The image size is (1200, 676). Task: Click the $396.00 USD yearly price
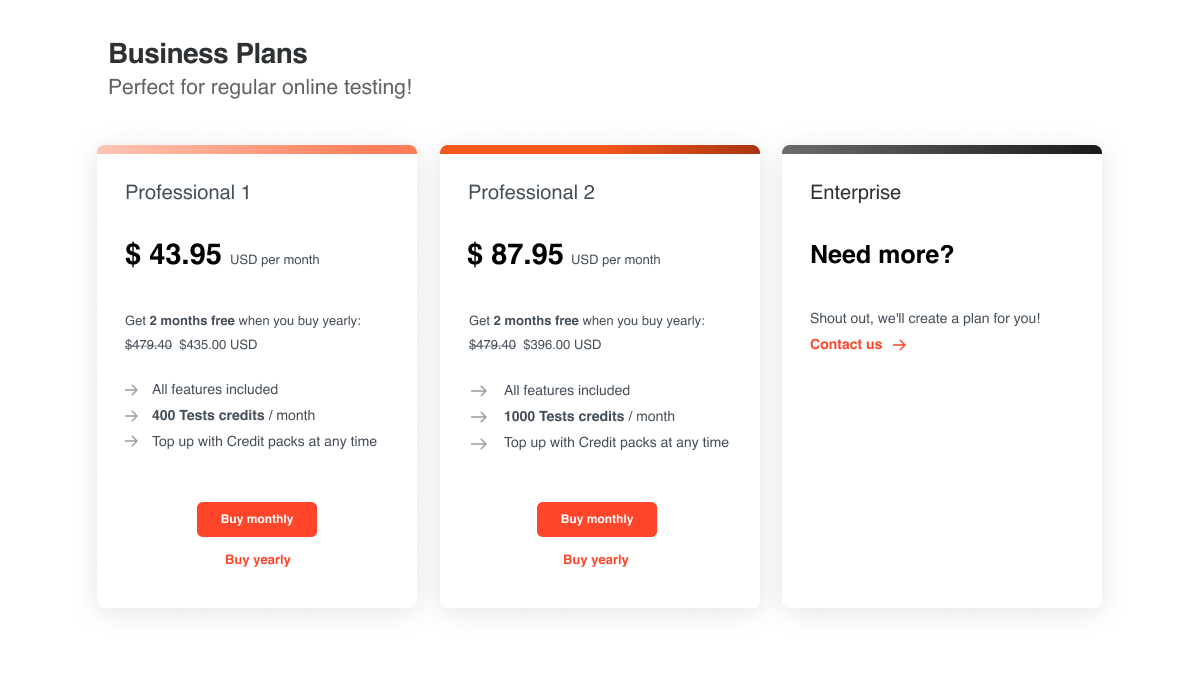(x=561, y=345)
